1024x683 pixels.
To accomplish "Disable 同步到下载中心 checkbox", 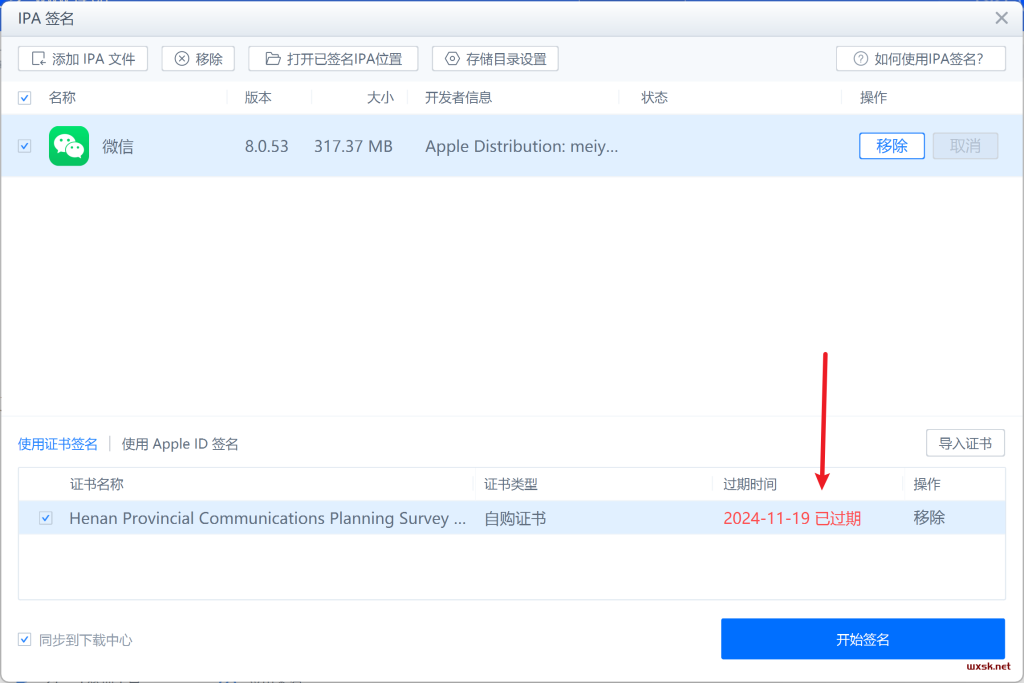I will point(25,640).
